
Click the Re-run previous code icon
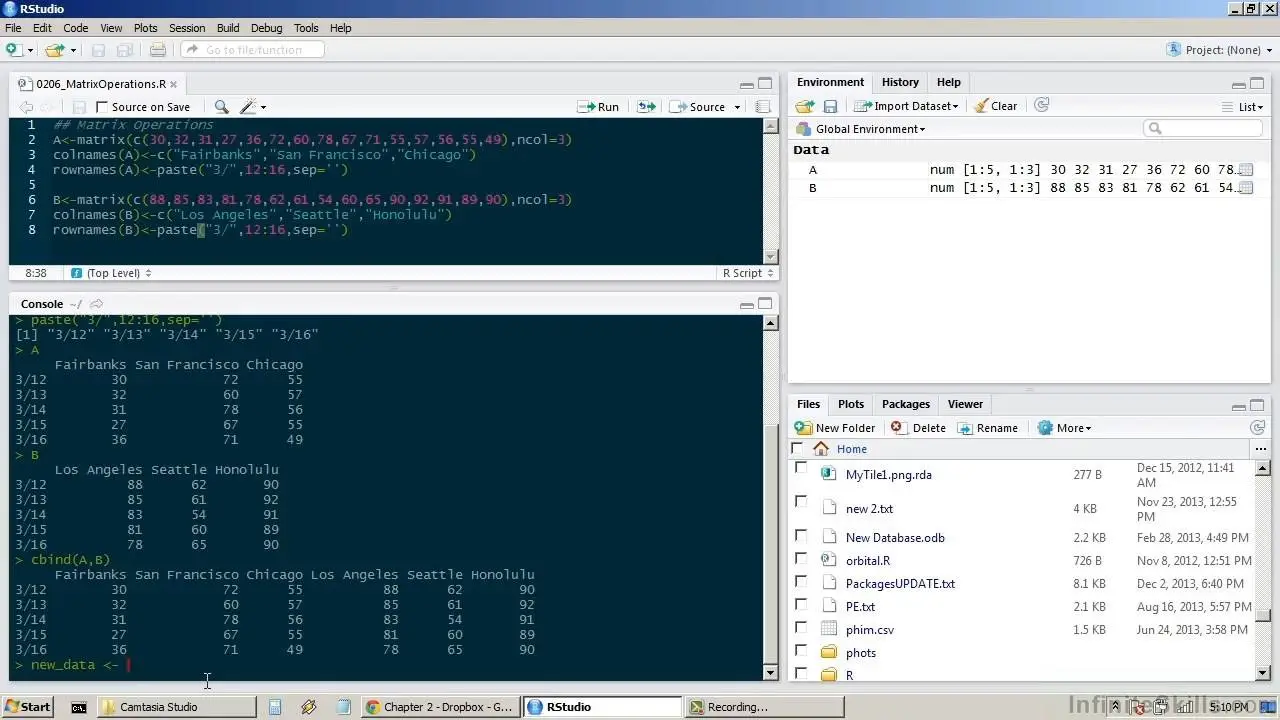pos(646,107)
